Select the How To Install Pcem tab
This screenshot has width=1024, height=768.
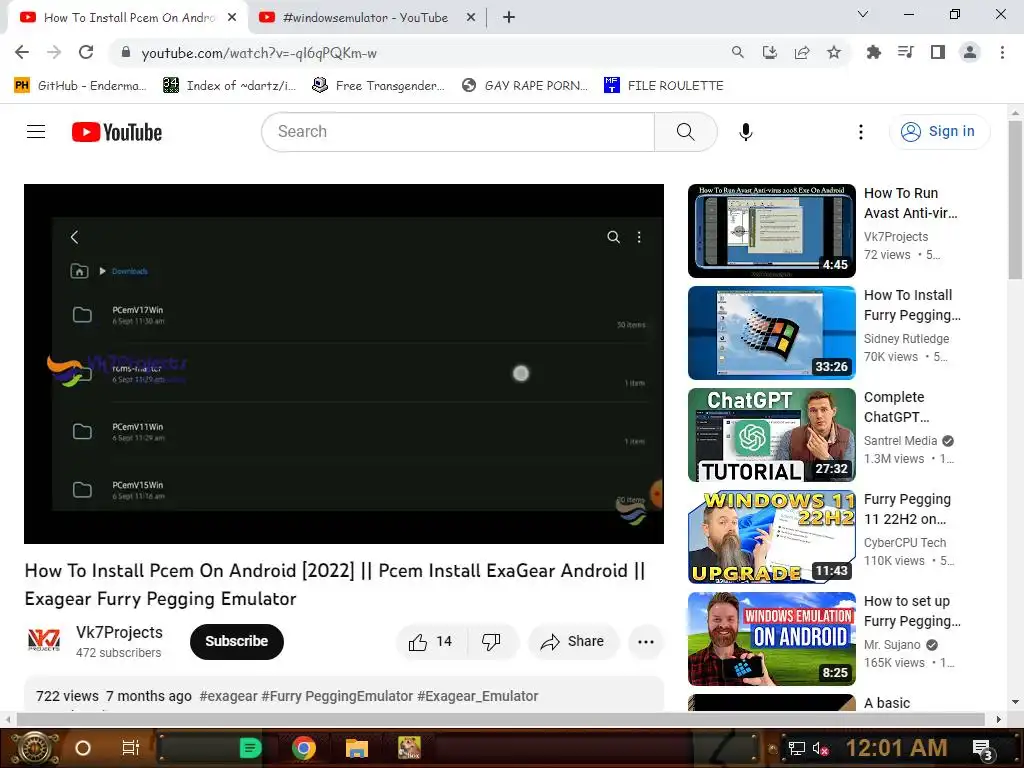[129, 18]
